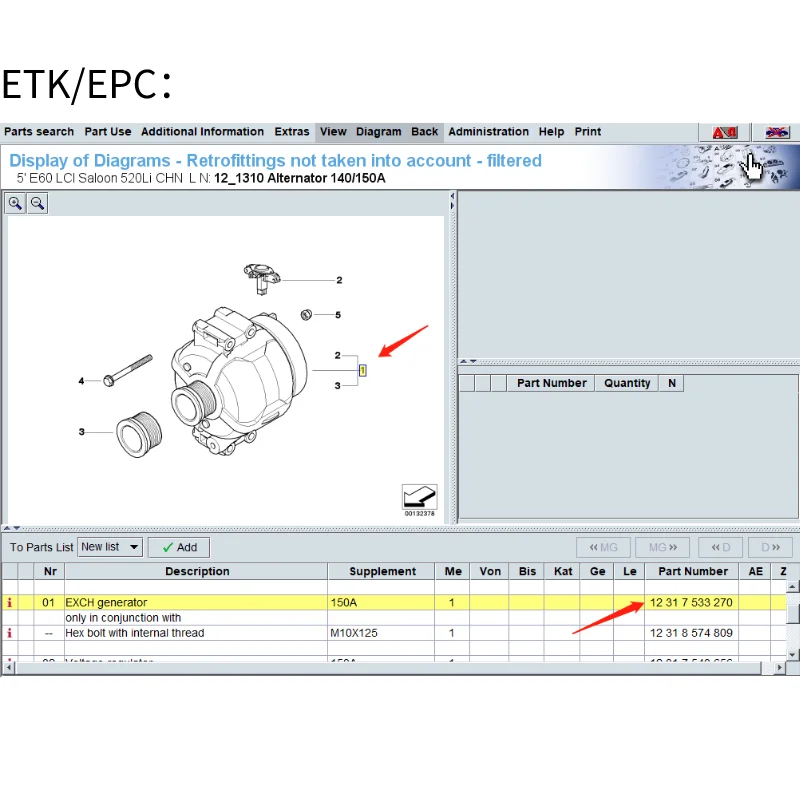Open the New list dropdown

pos(110,547)
